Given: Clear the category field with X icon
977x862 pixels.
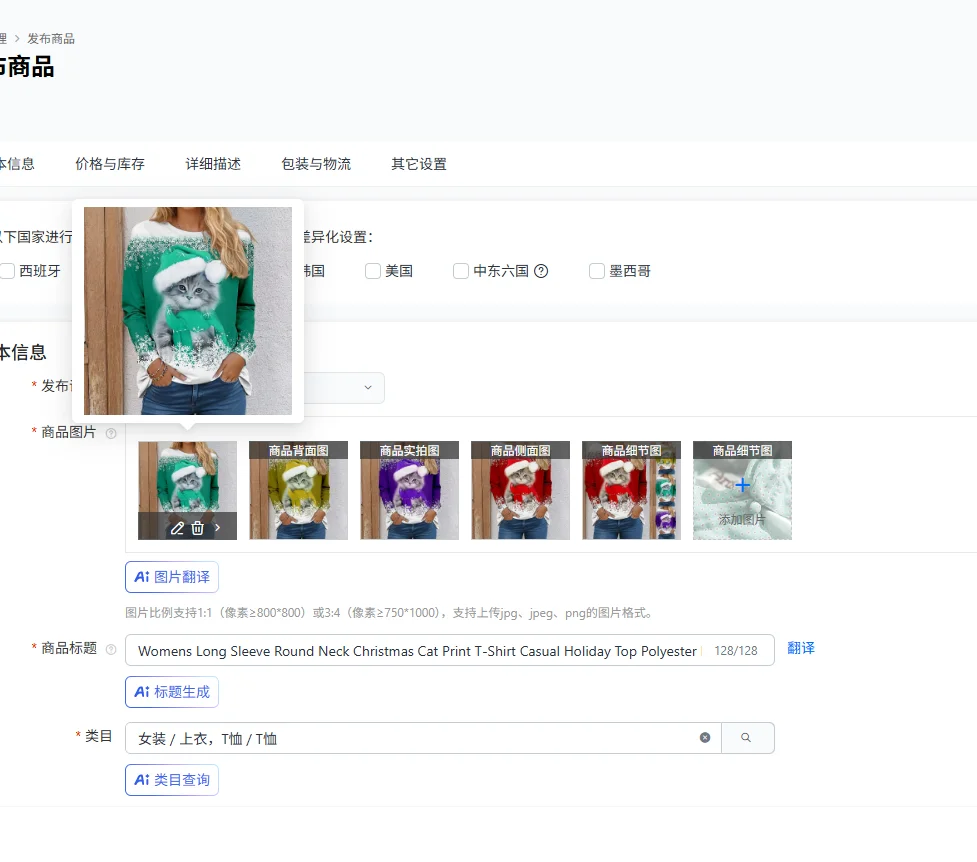Looking at the screenshot, I should [705, 738].
